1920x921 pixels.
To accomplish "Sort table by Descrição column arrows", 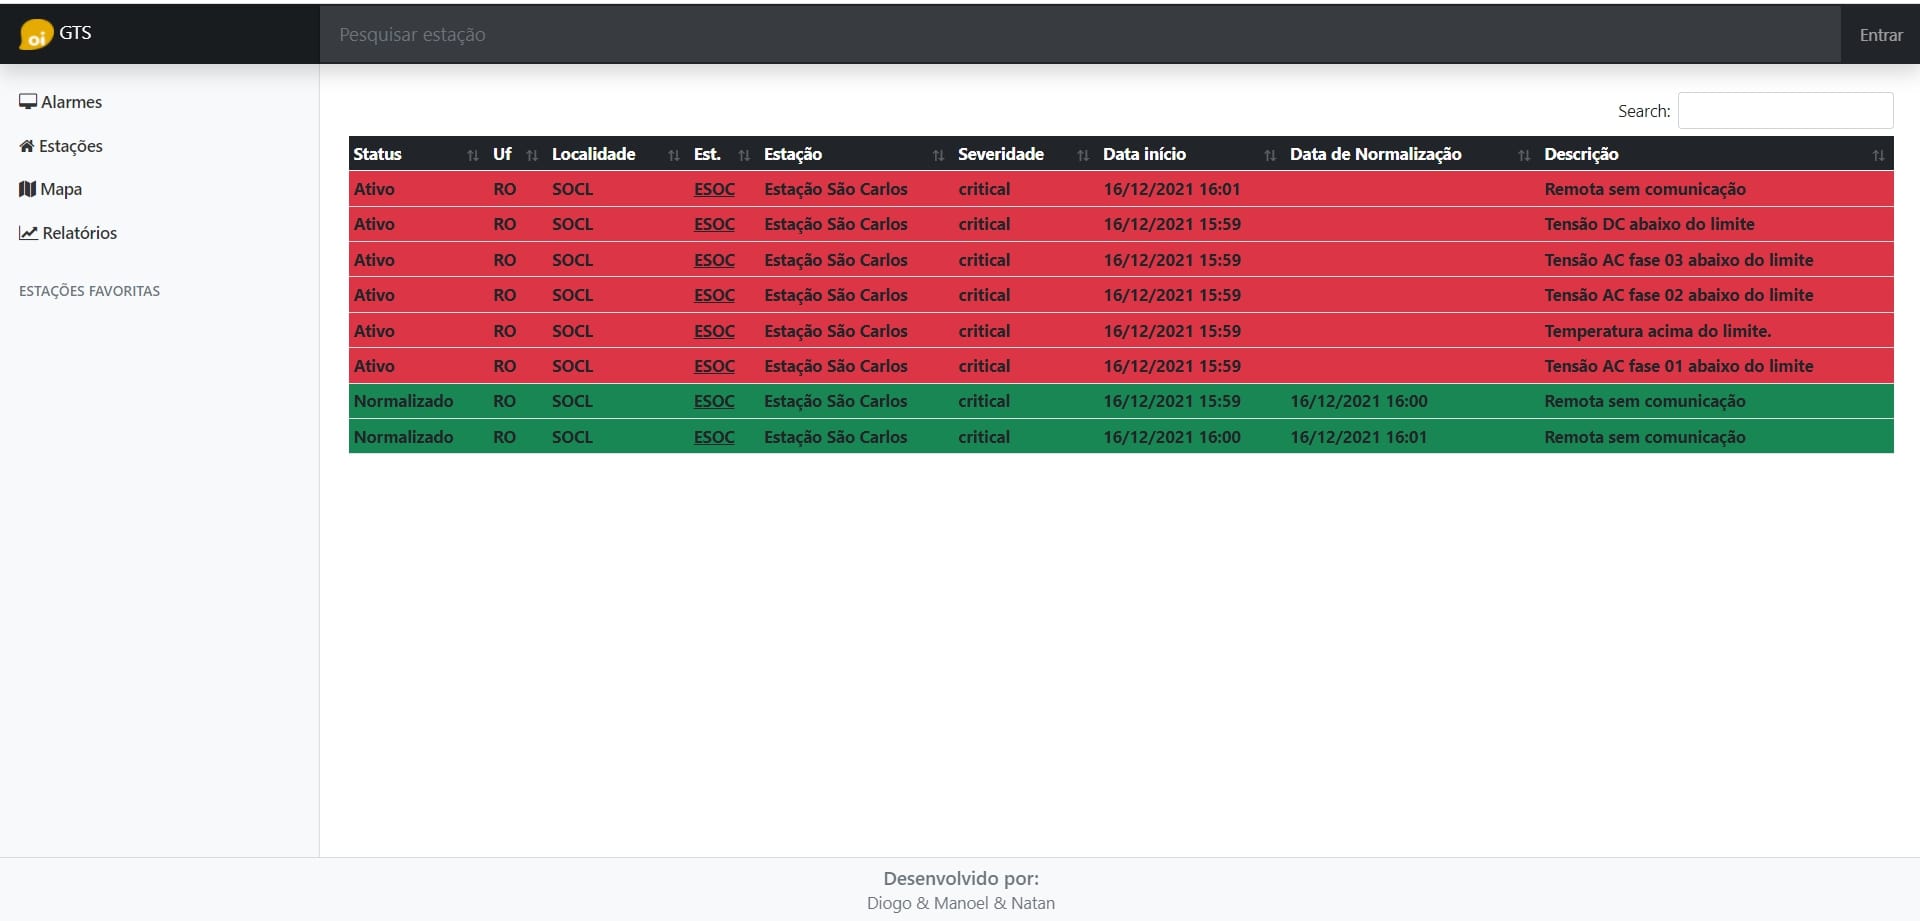I will click(x=1879, y=155).
